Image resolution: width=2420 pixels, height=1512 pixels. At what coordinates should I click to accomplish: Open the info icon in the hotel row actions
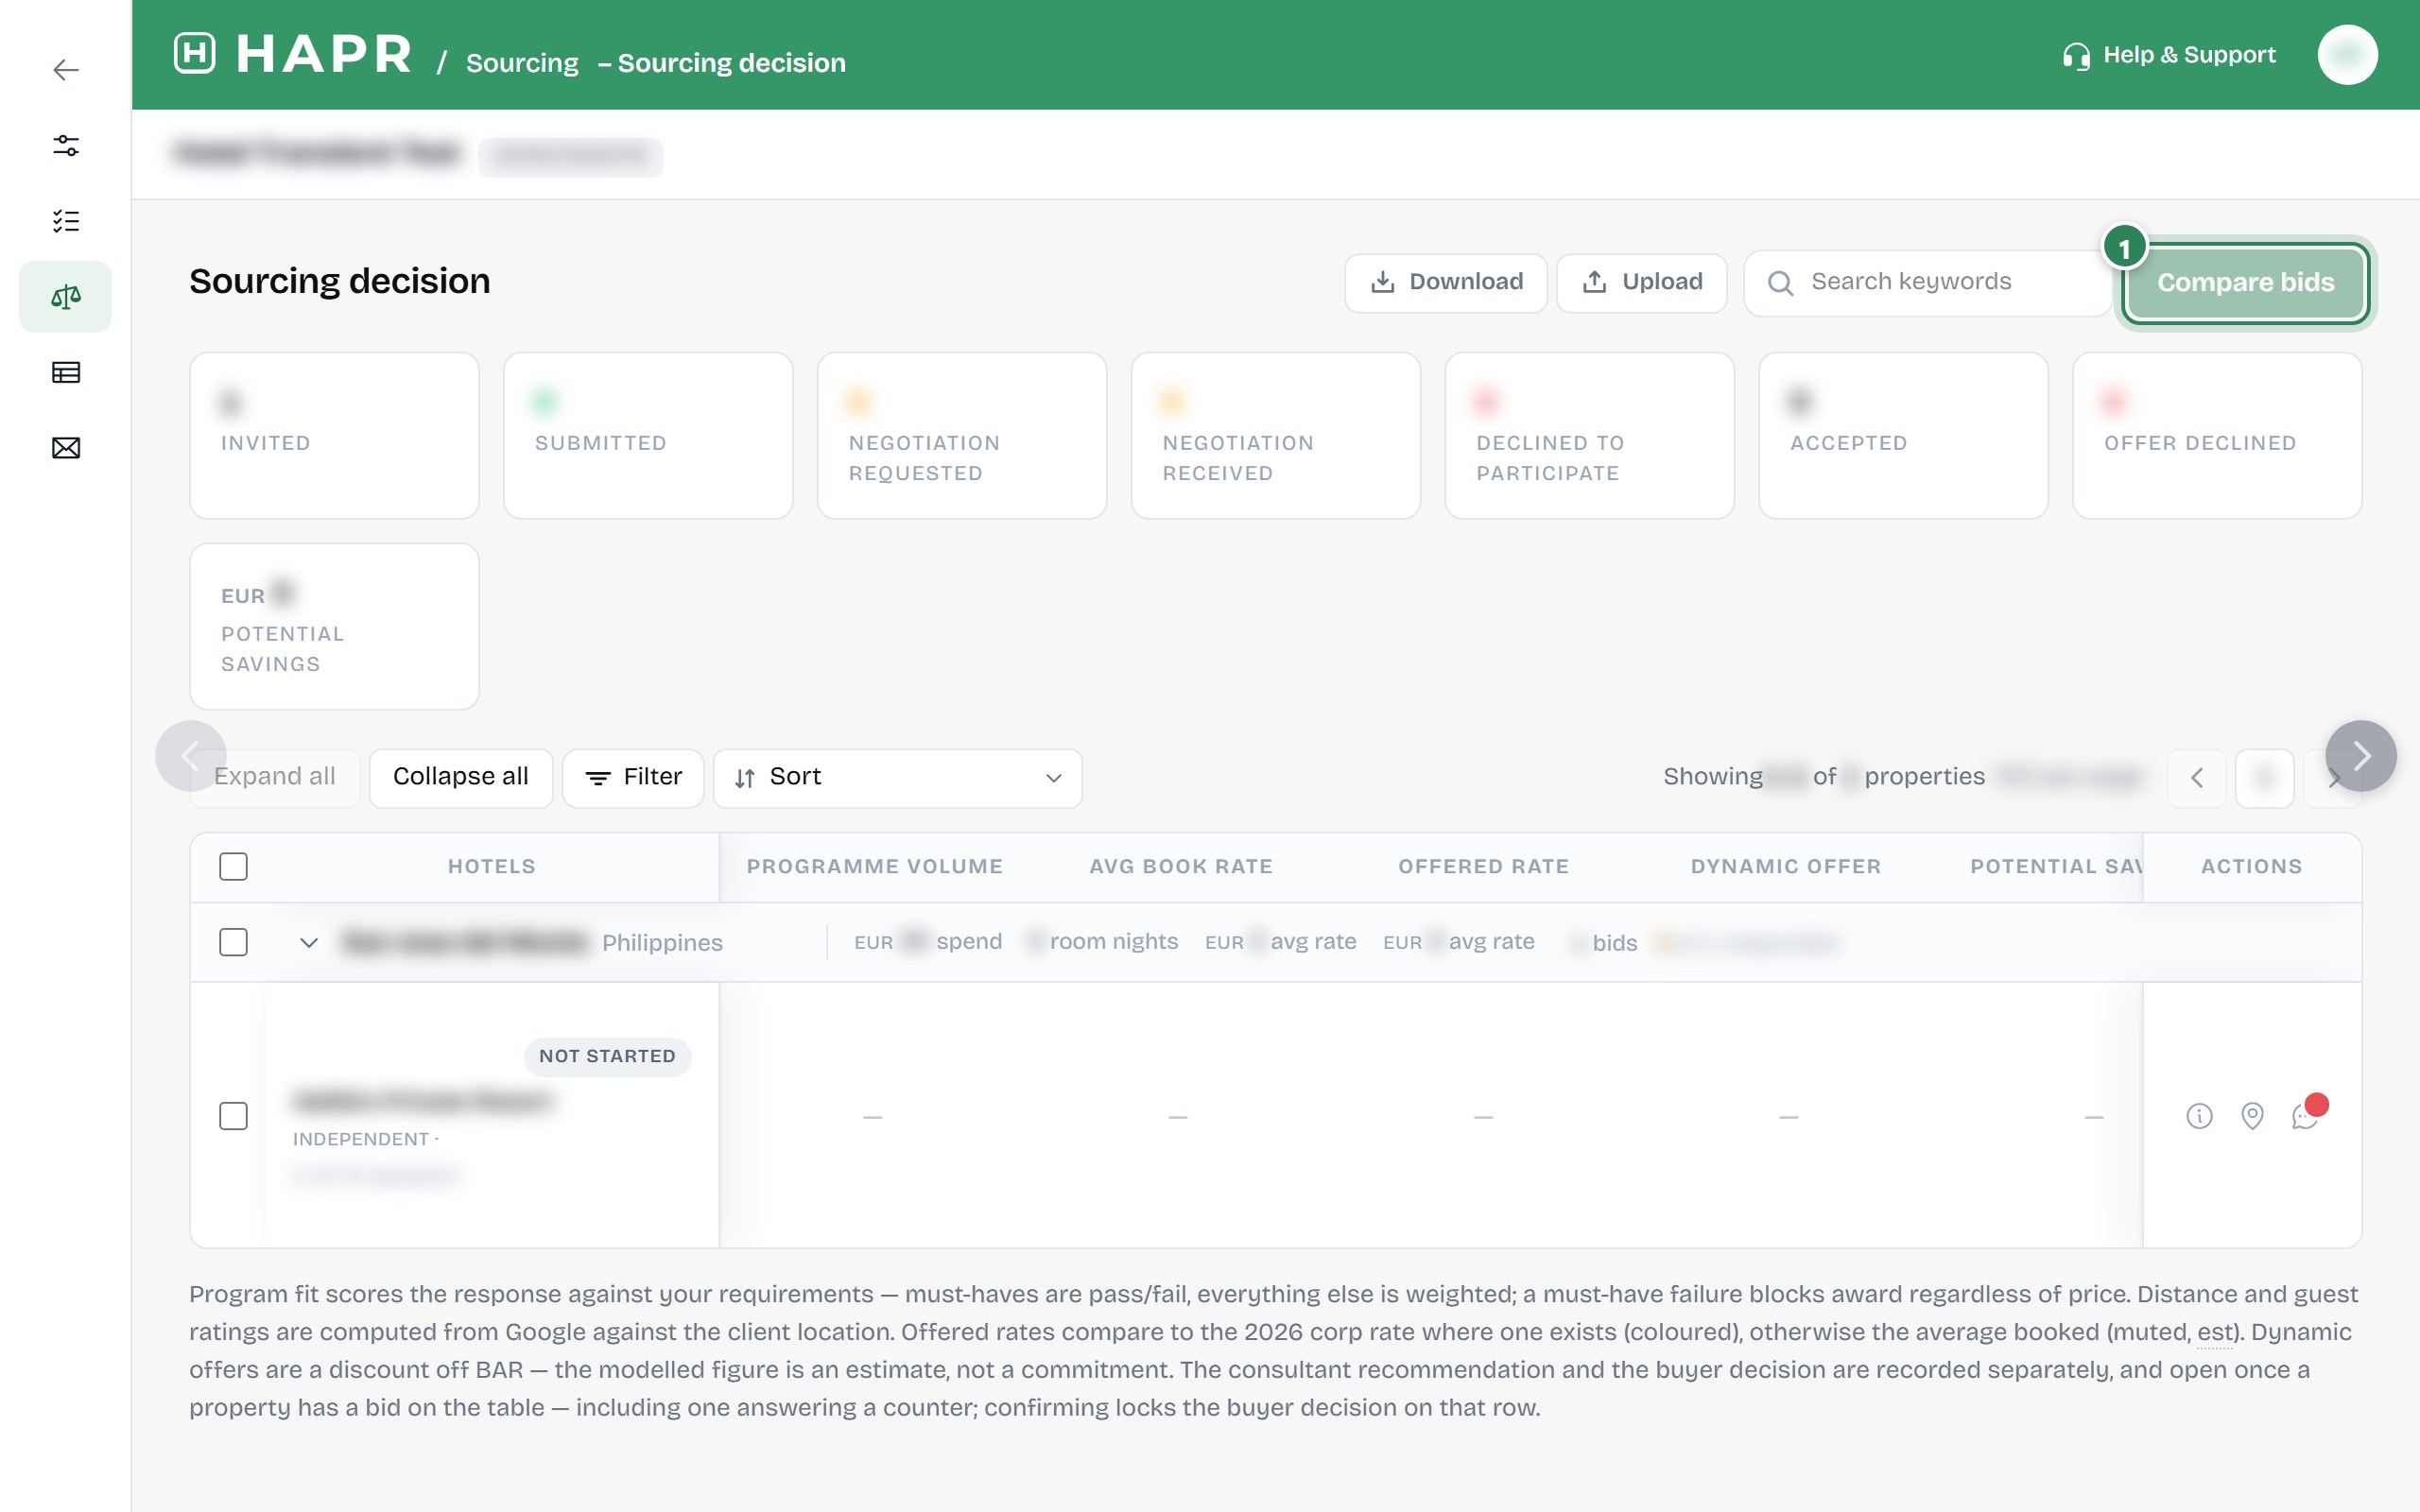click(x=2199, y=1115)
